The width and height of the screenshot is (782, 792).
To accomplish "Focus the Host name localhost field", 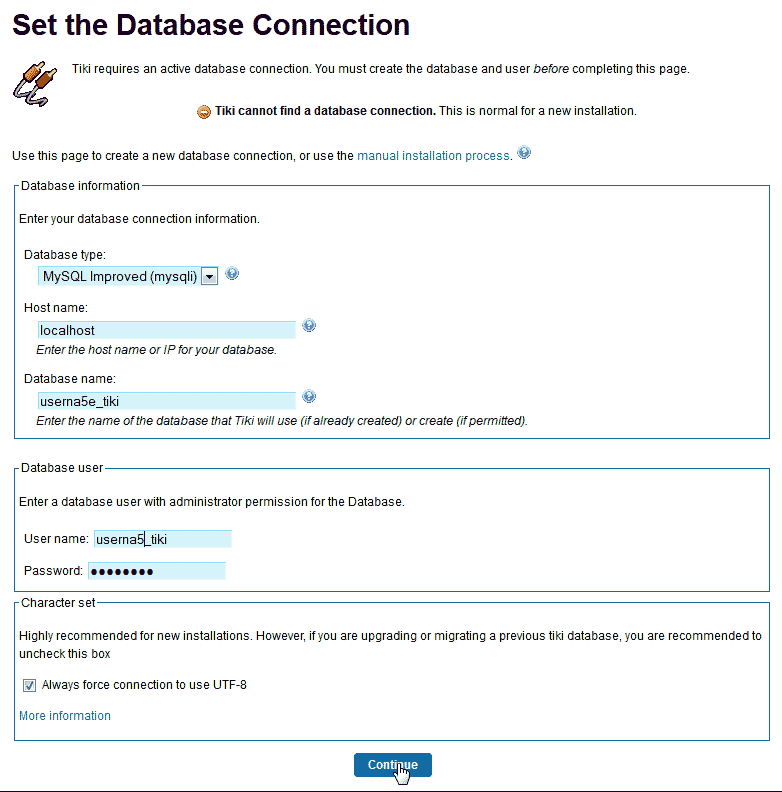I will (x=165, y=330).
